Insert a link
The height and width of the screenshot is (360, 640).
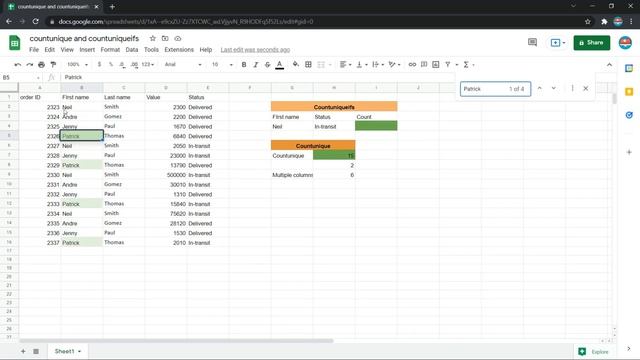pos(412,64)
